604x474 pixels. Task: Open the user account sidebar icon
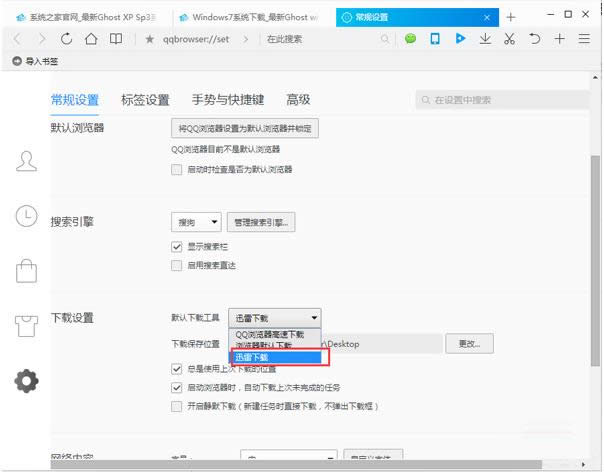coord(27,161)
